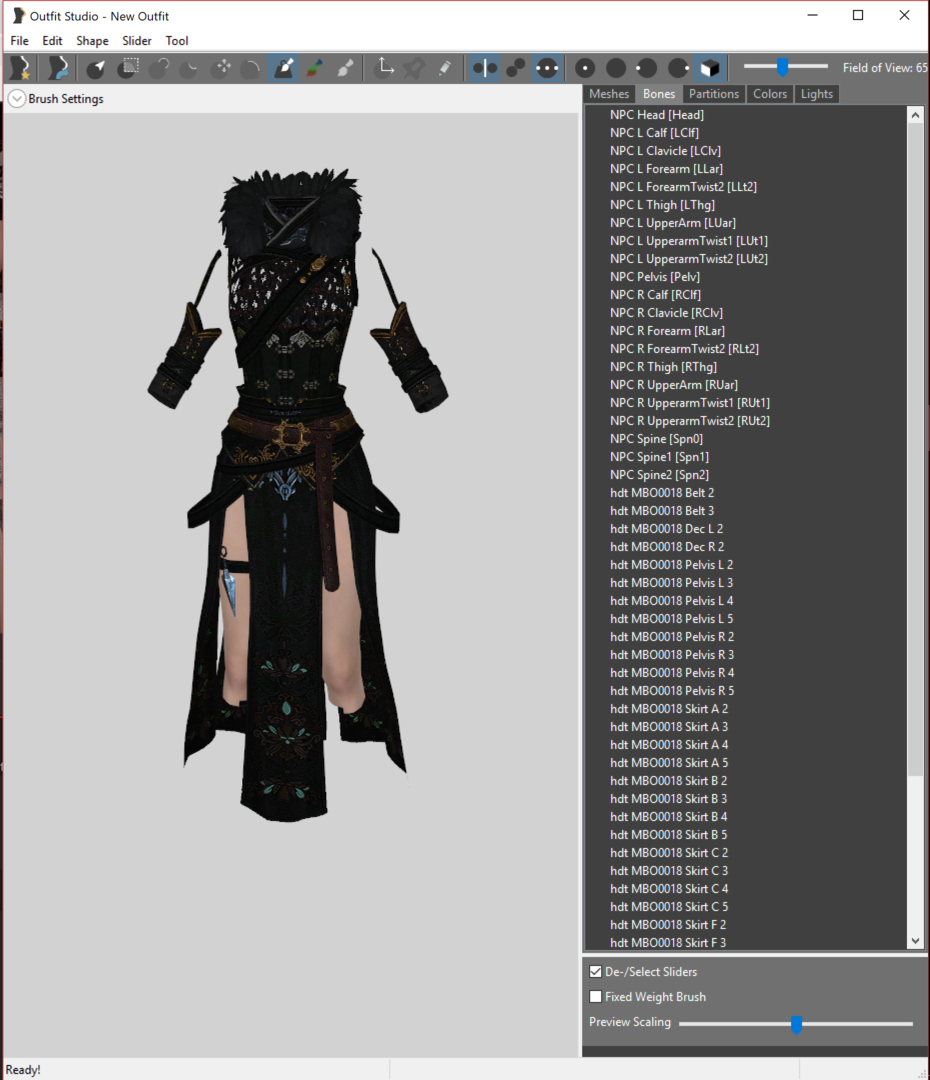The width and height of the screenshot is (930, 1080).
Task: Open the Tool menu
Action: tap(177, 41)
